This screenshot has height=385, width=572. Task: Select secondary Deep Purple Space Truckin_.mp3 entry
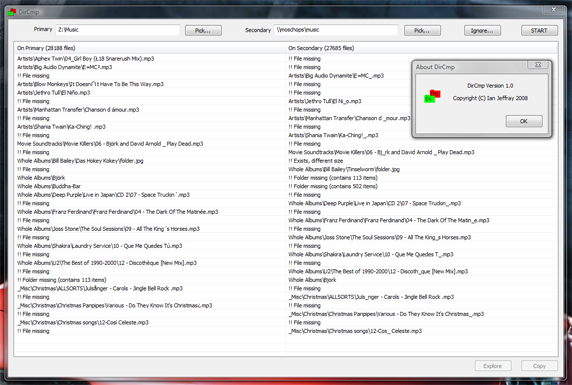pos(375,203)
